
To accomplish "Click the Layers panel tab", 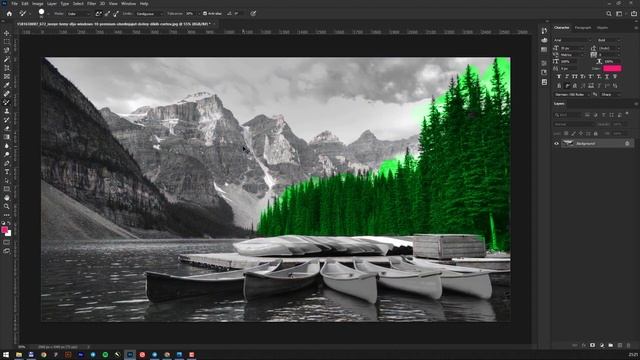I will point(559,104).
